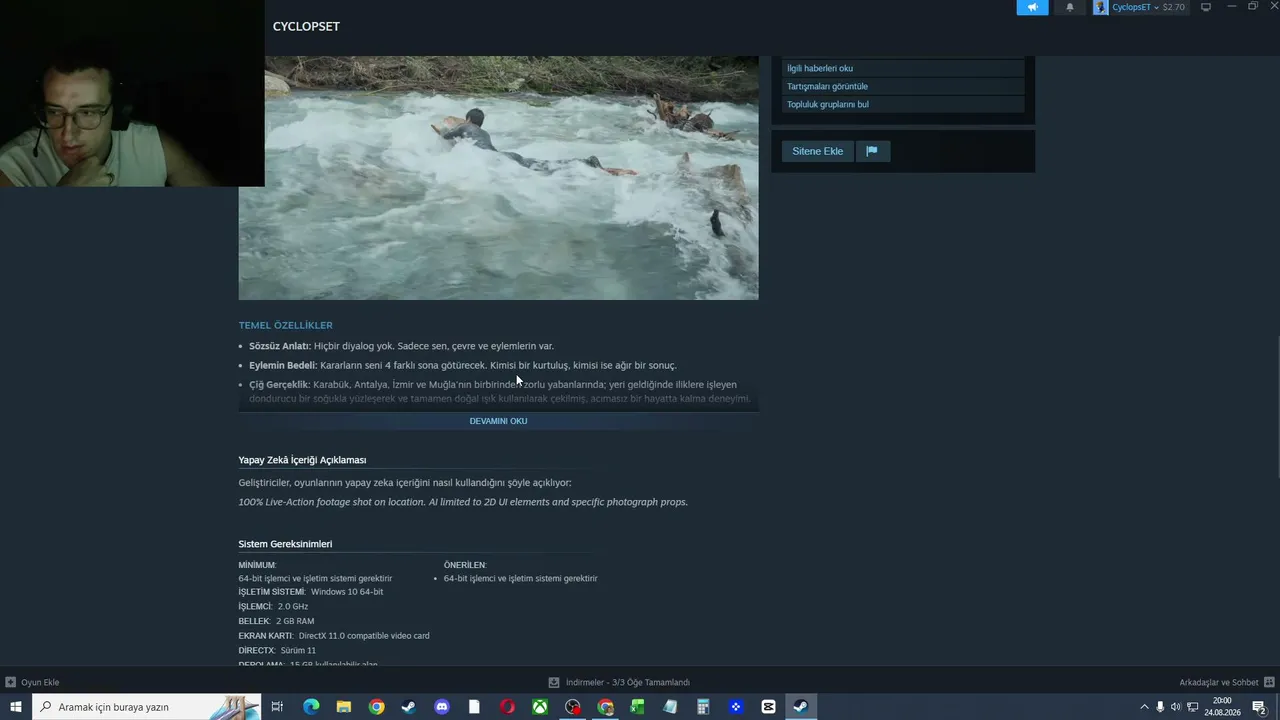The height and width of the screenshot is (720, 1280).
Task: Open Arkadaşlar ve Sohbet friends grid icon
Action: (x=1269, y=682)
